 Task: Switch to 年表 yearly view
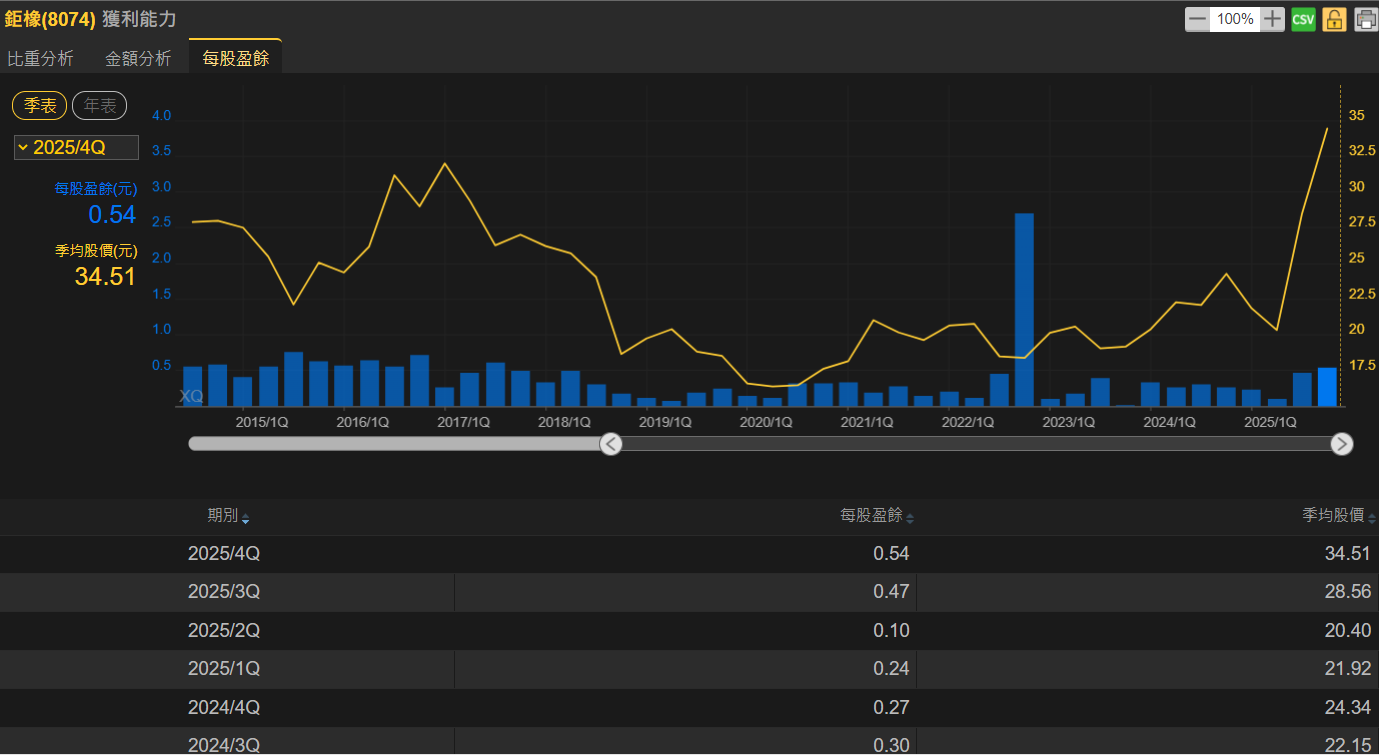99,106
